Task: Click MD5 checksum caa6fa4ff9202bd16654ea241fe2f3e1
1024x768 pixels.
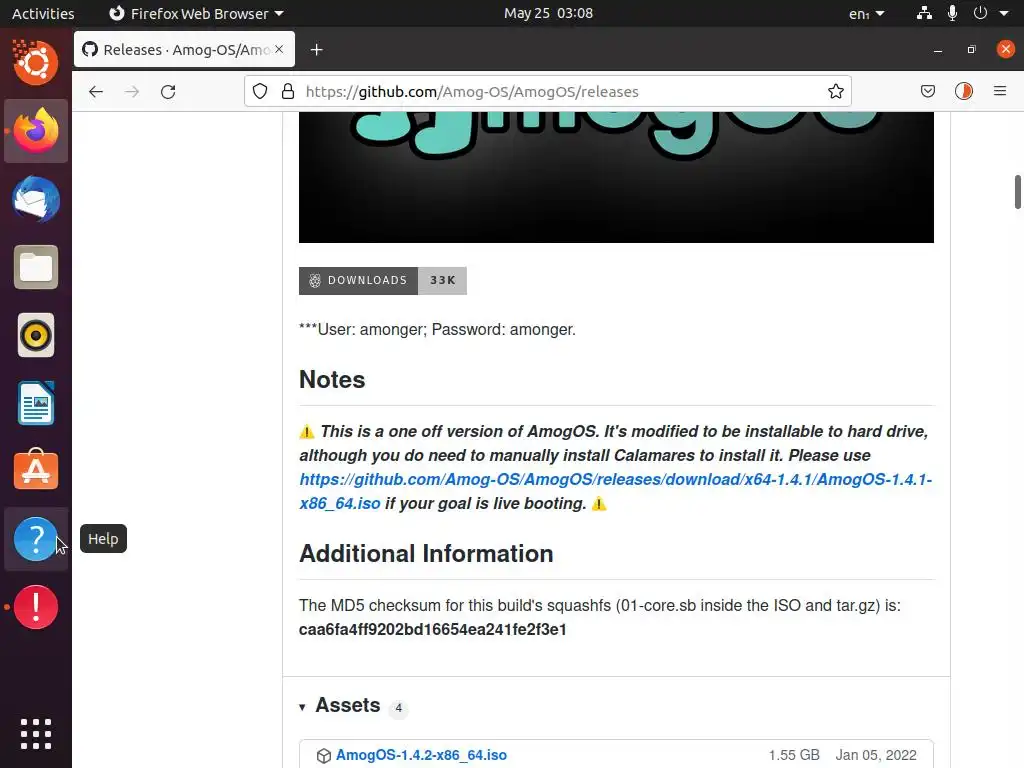Action: (x=432, y=630)
